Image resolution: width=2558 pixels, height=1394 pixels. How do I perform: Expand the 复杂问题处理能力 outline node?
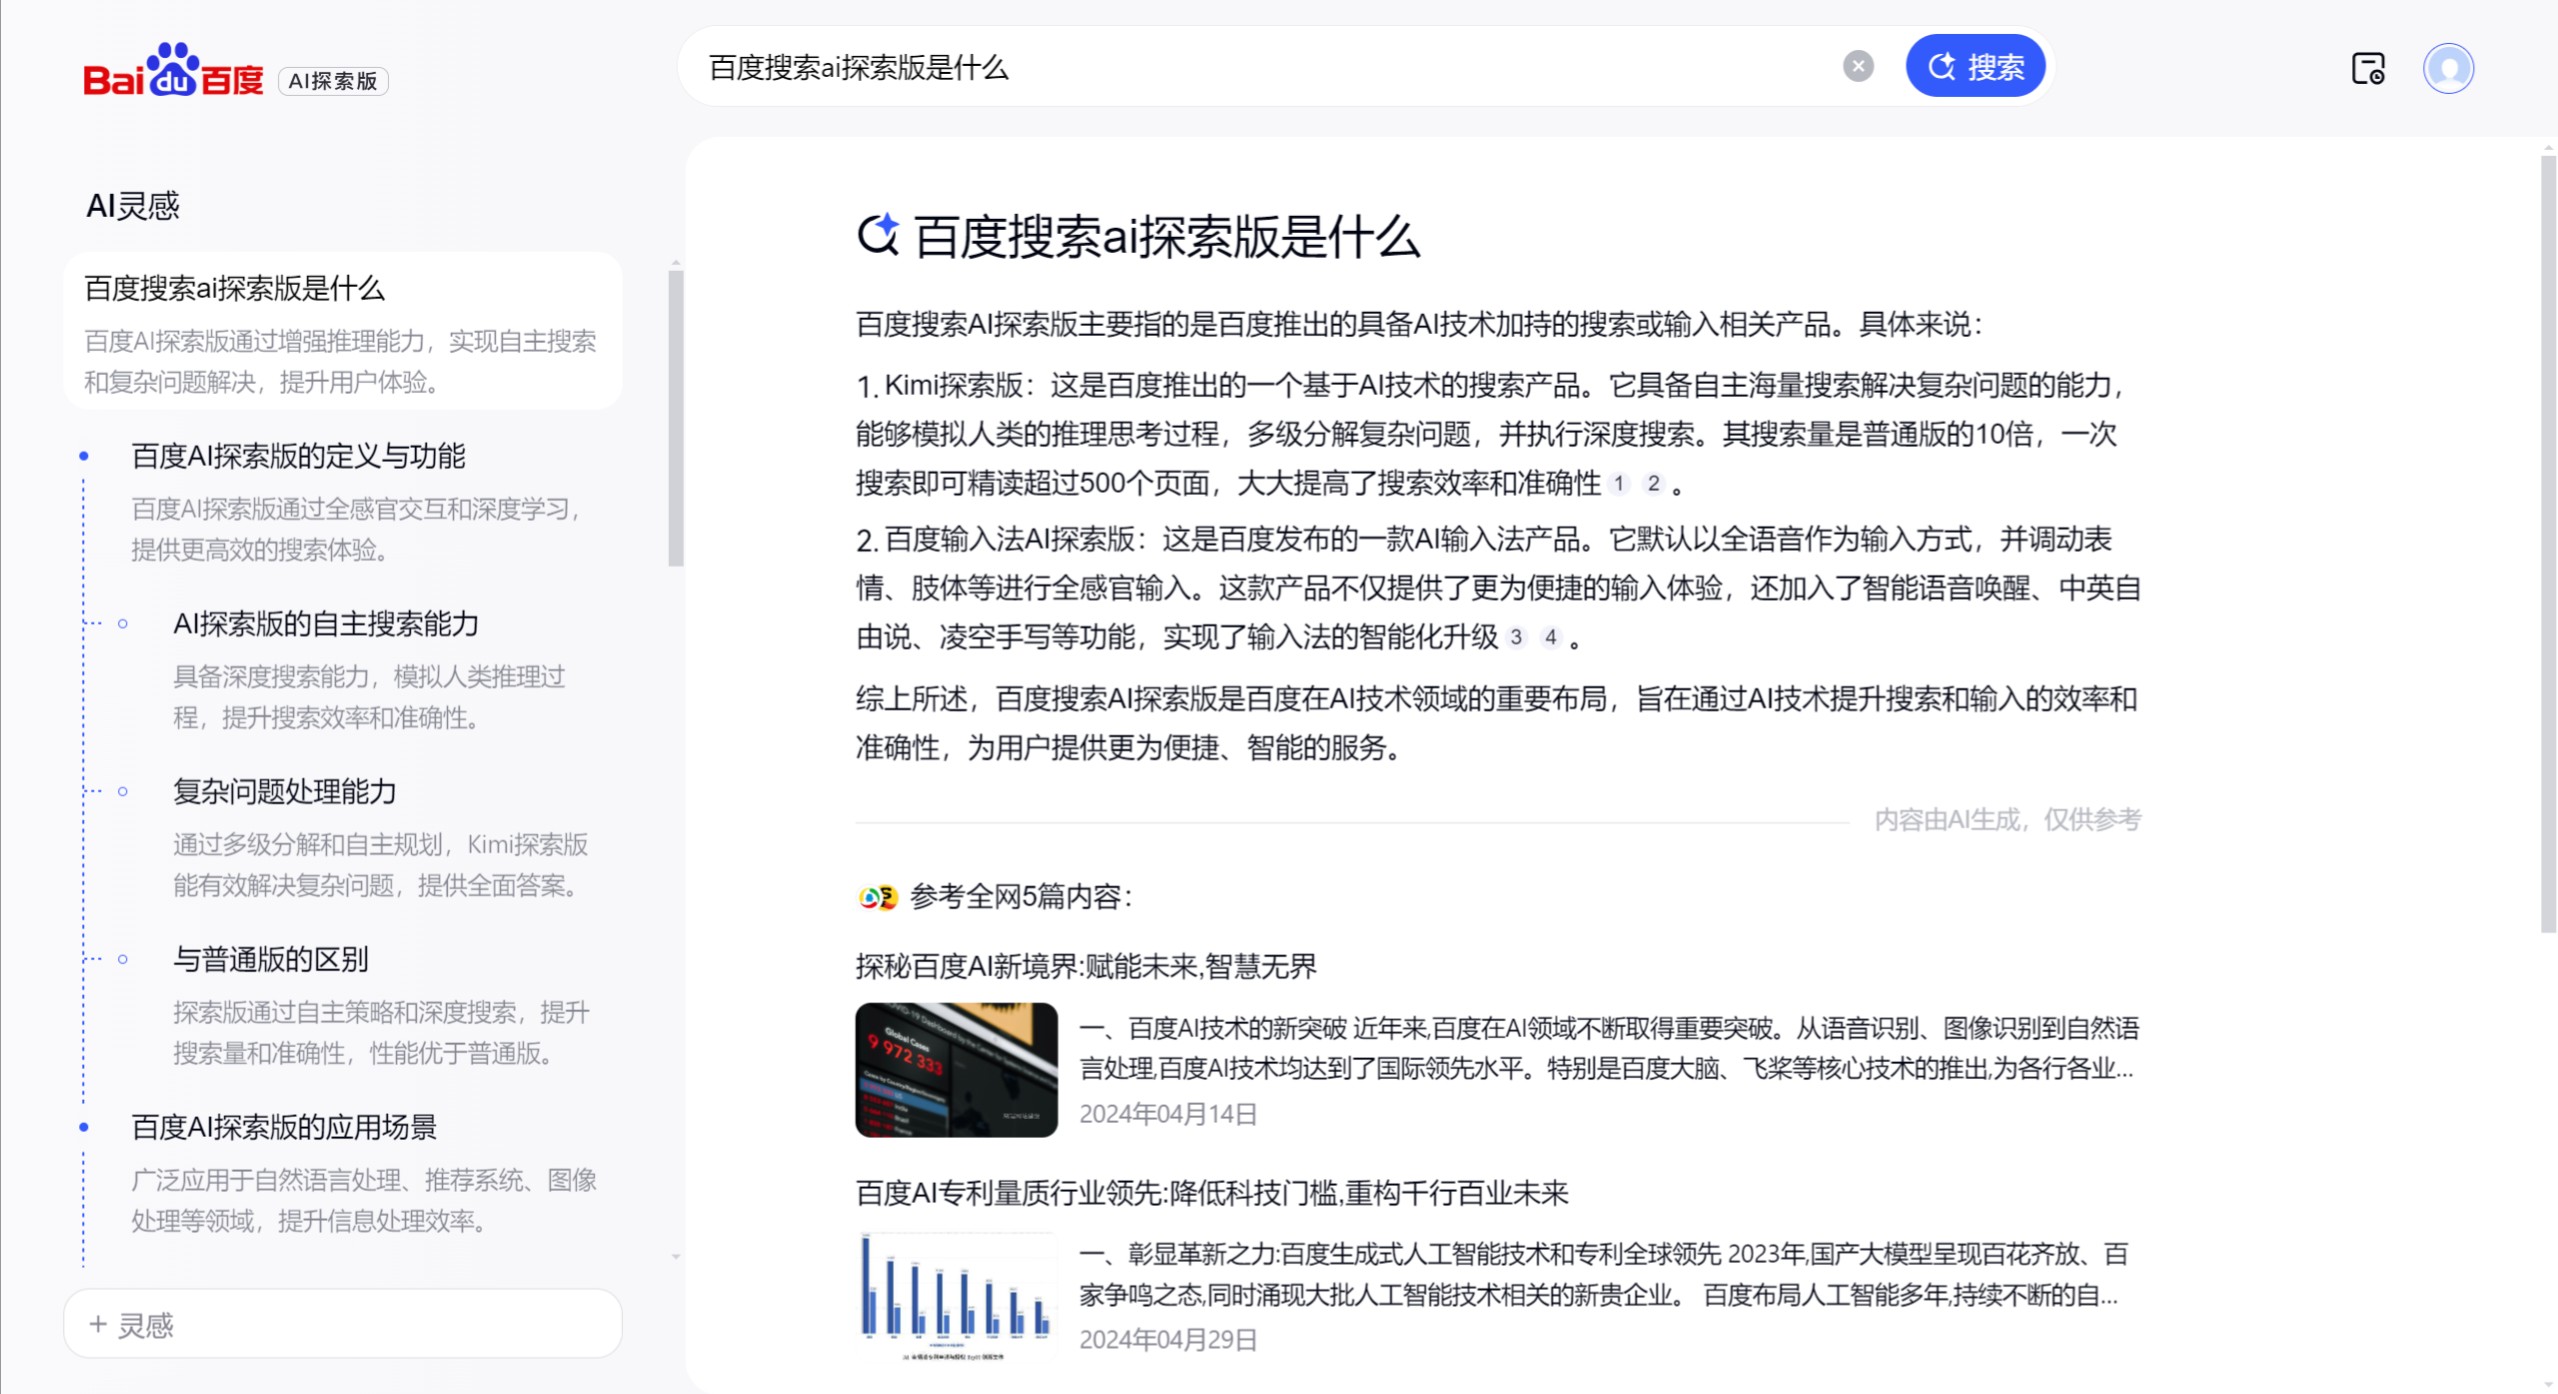124,791
